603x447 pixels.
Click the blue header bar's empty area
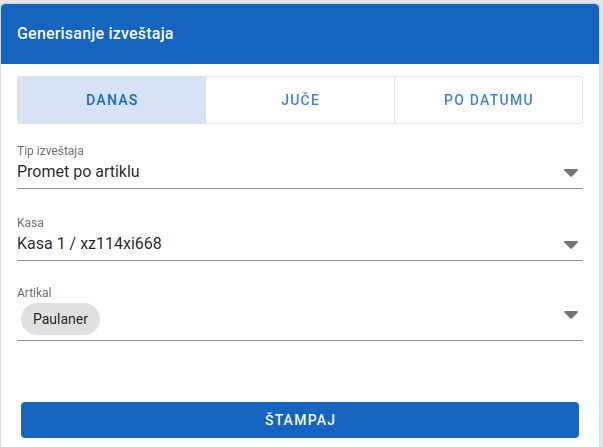coord(385,34)
